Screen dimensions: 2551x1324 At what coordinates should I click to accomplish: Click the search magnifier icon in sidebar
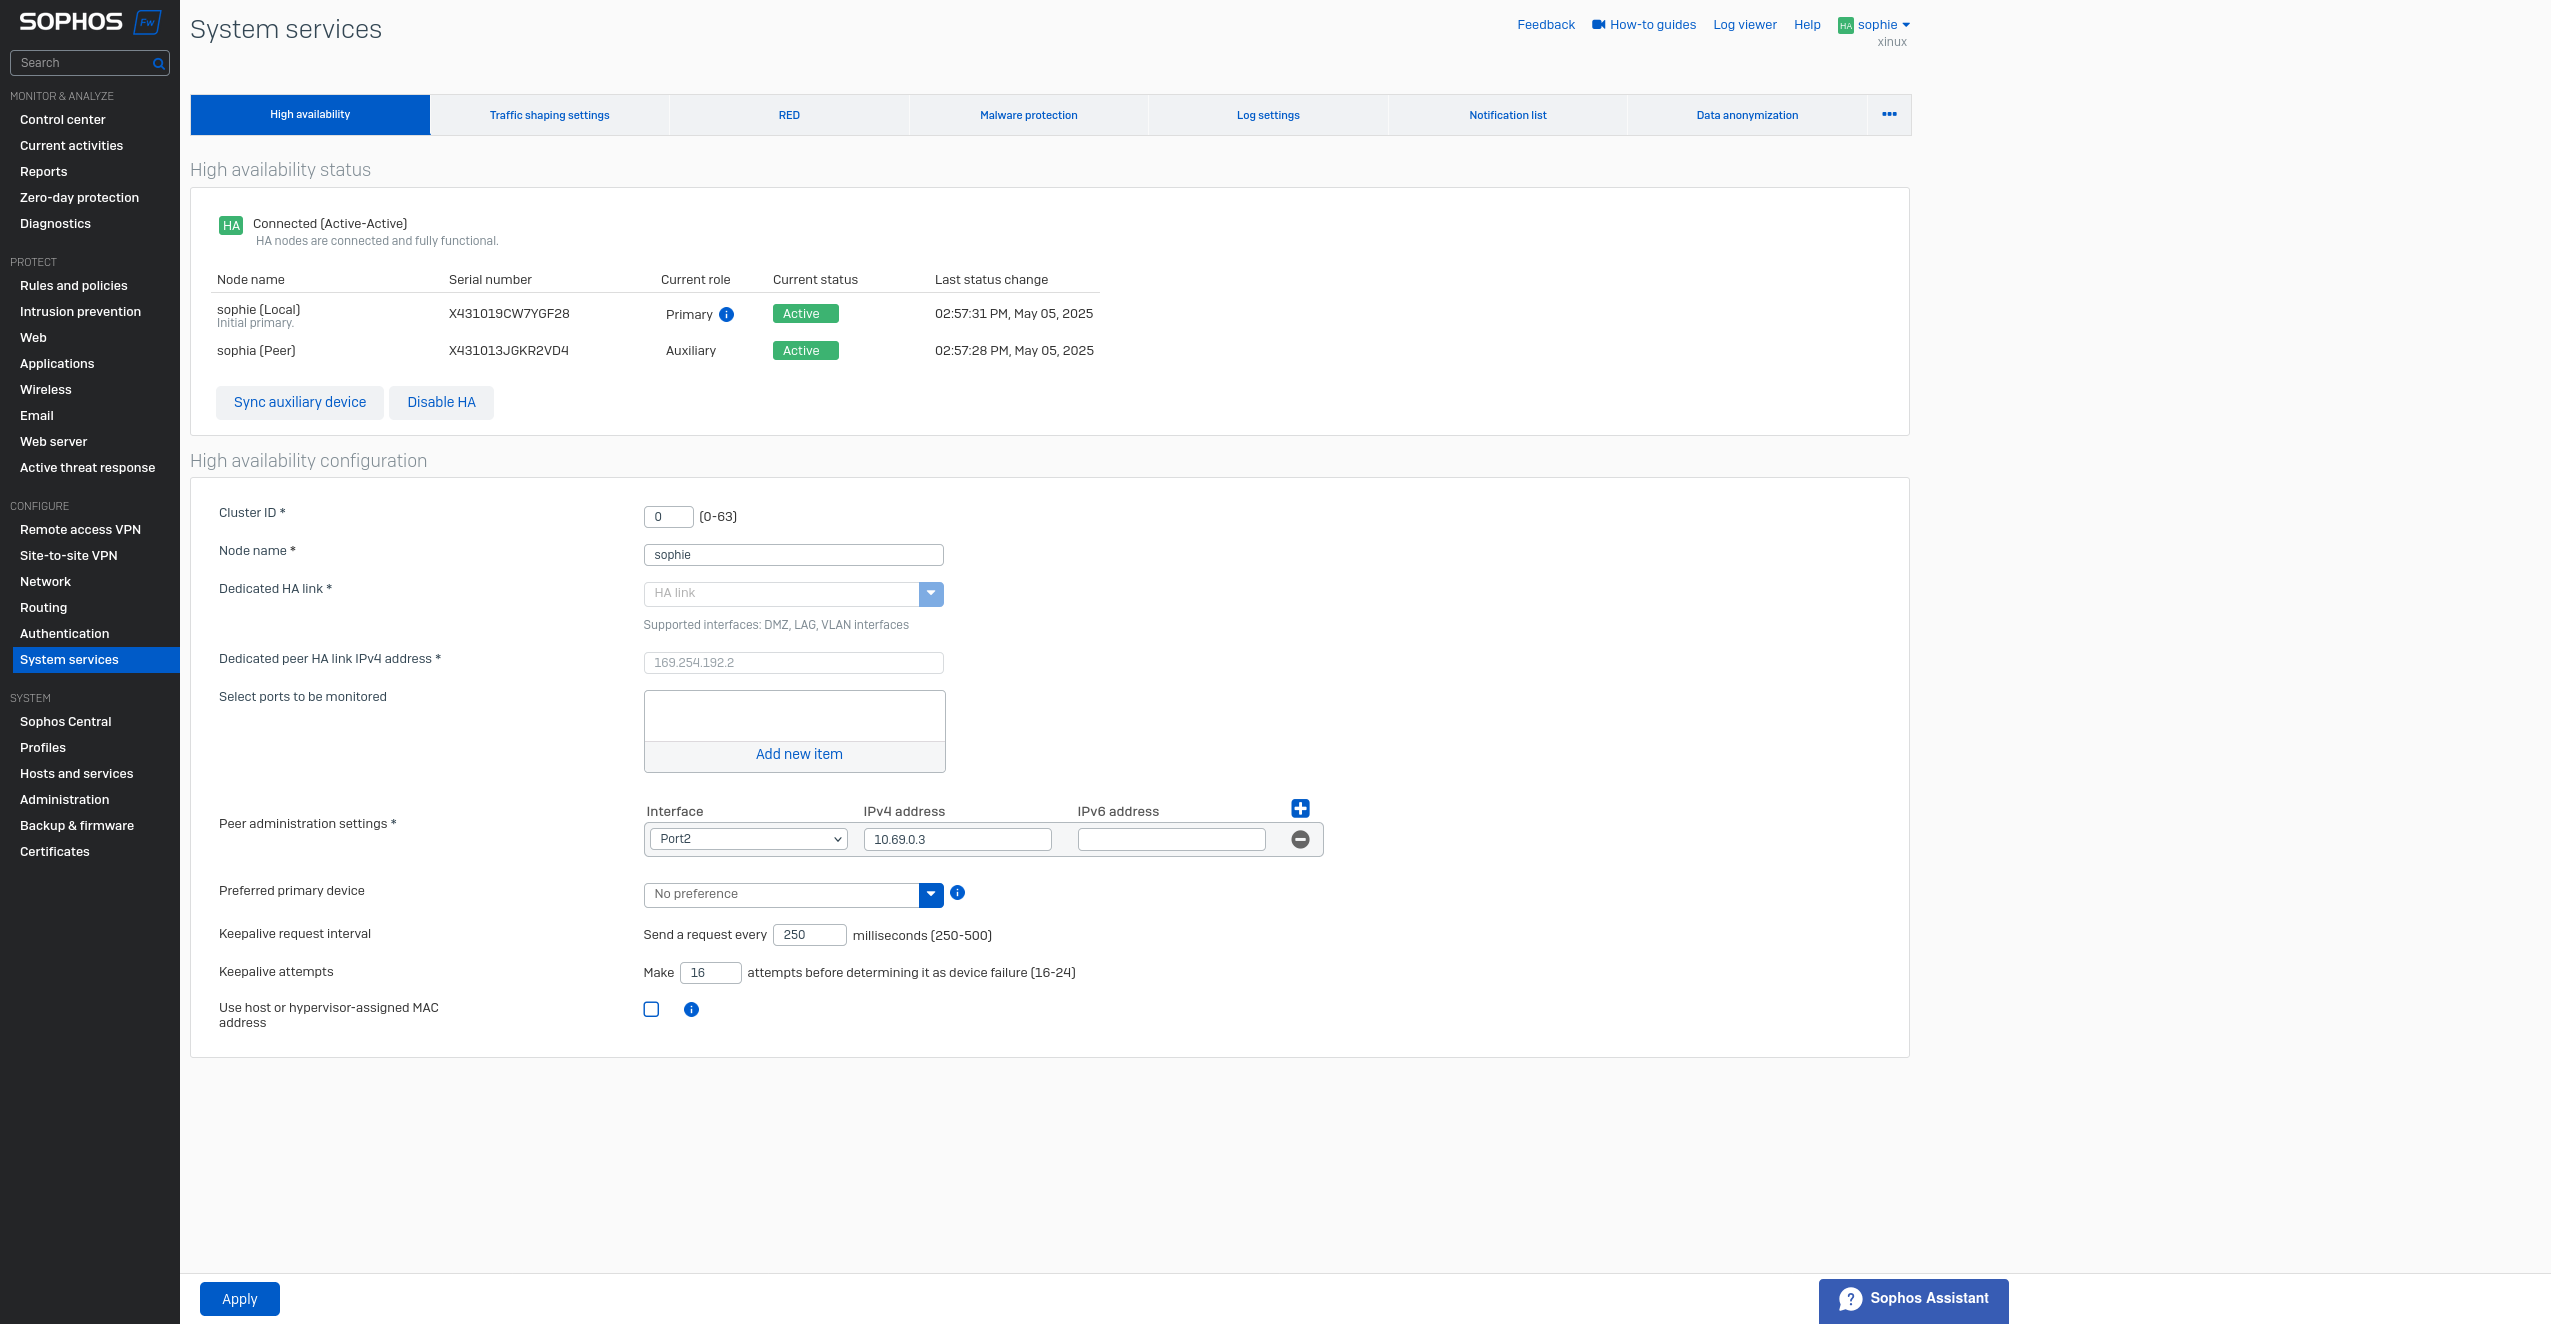click(158, 63)
